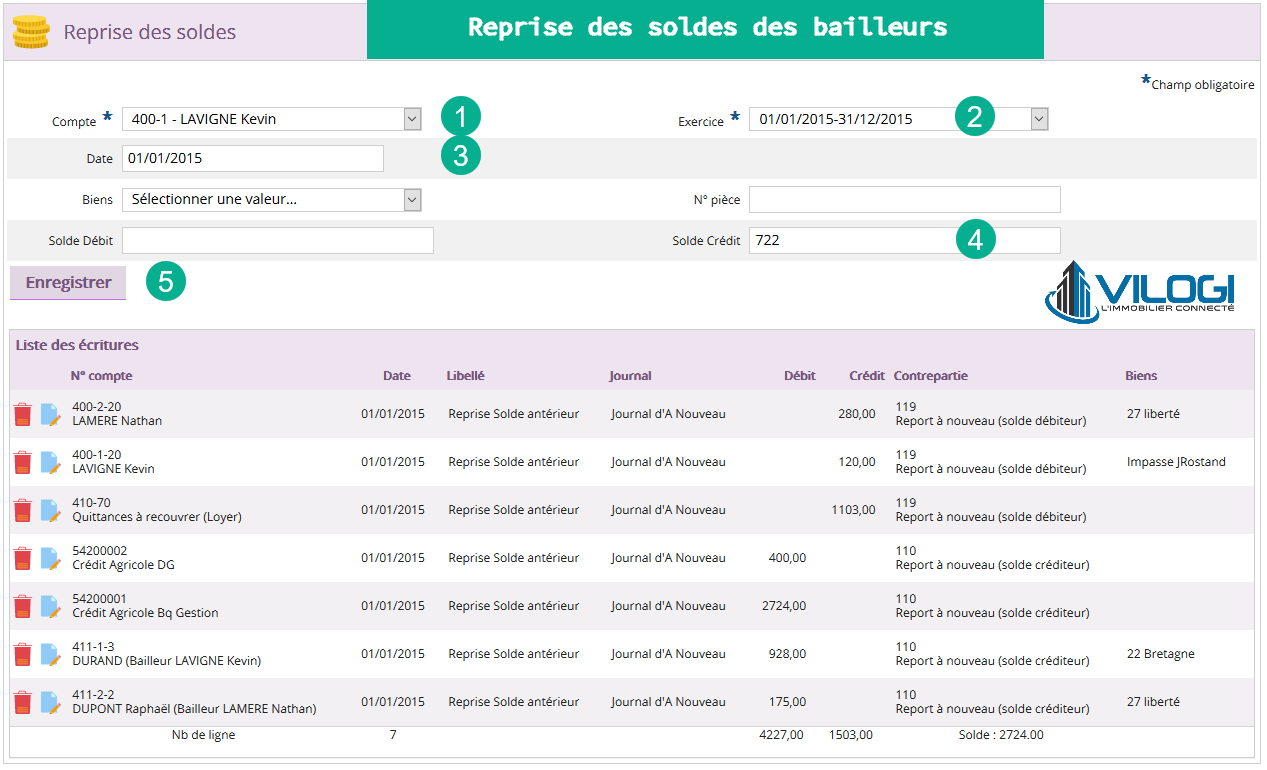
Task: Delete the 411-2-2 DUPONT Raphaël entry
Action: click(22, 702)
